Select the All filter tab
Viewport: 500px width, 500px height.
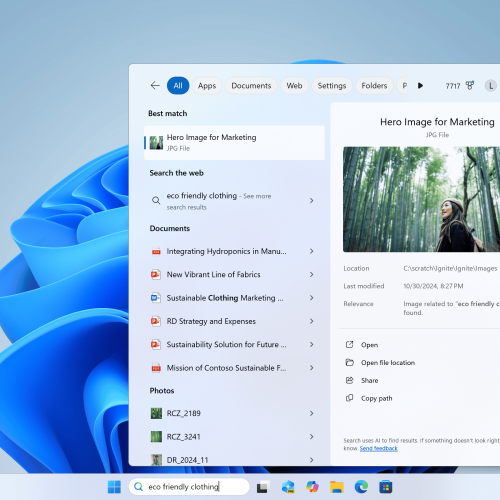pos(178,86)
